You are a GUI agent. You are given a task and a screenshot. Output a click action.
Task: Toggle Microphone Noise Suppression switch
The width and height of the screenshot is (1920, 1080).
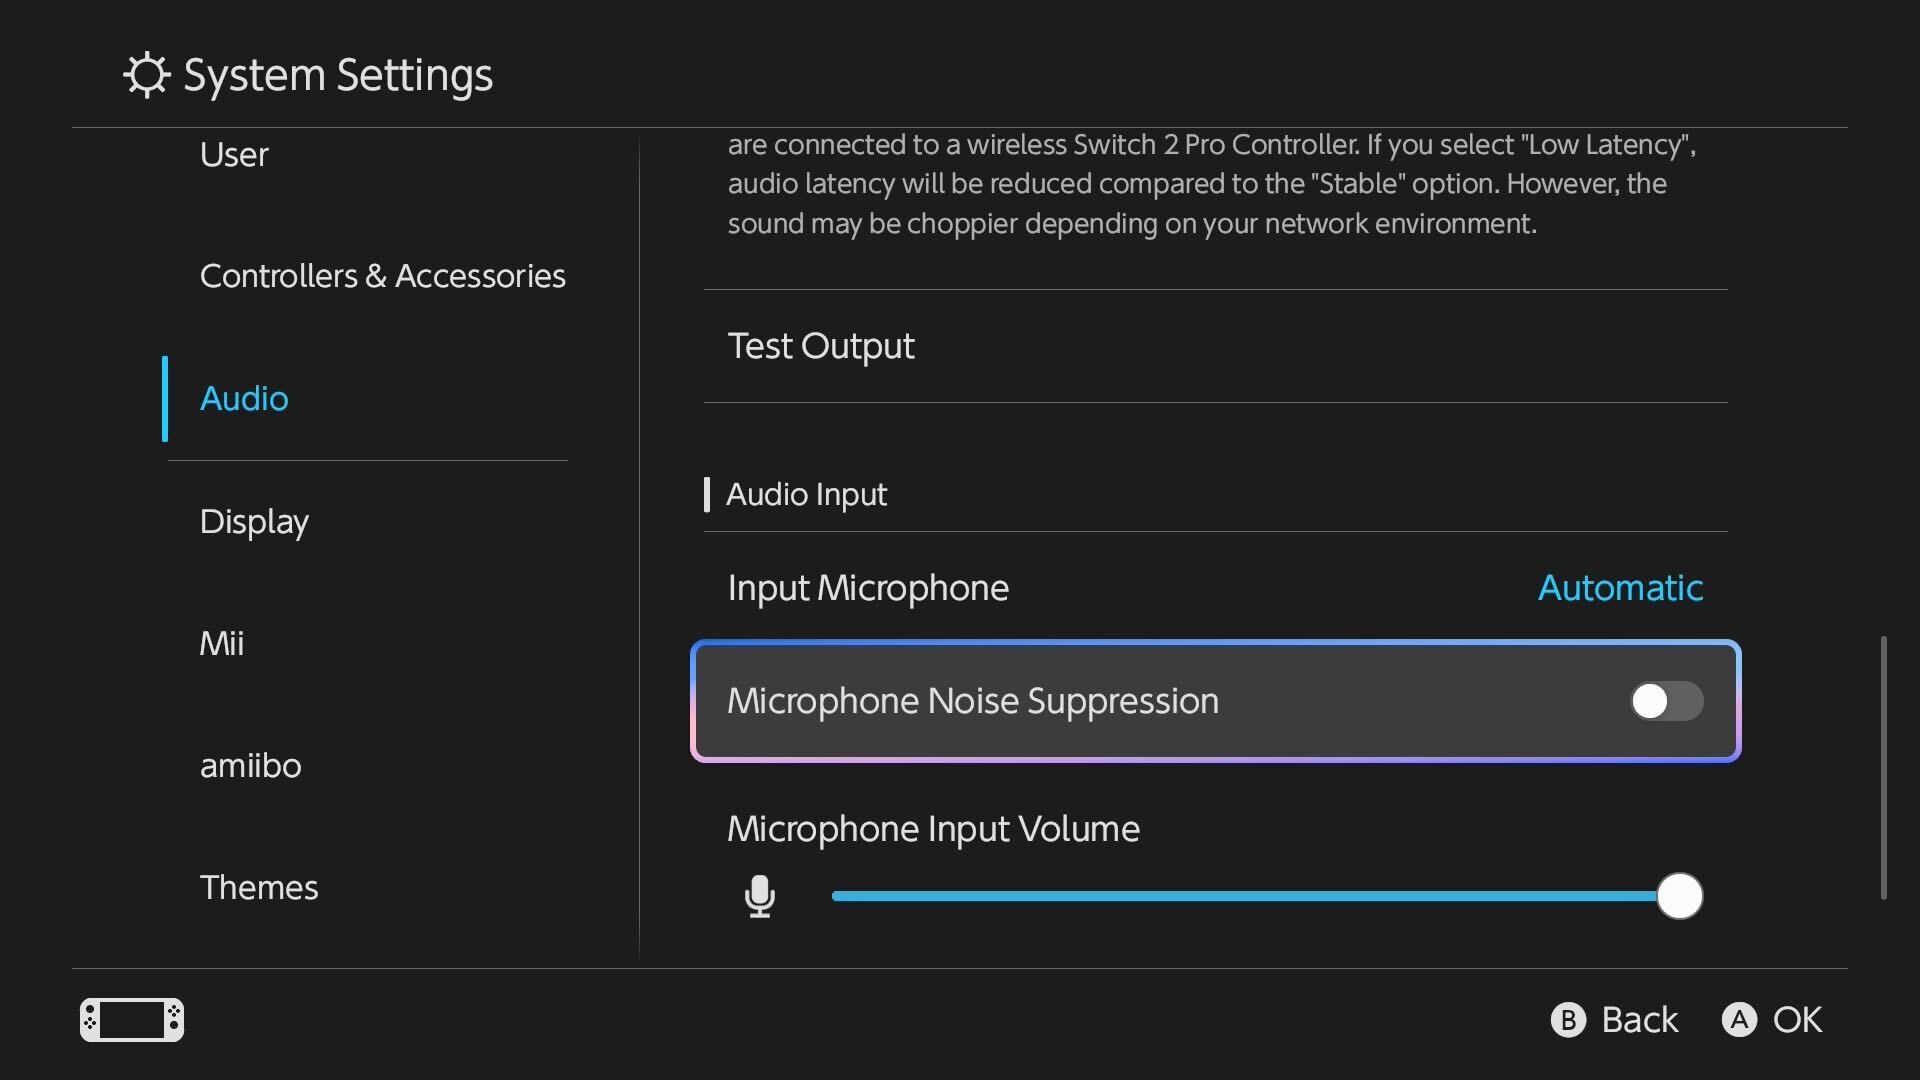(1666, 701)
